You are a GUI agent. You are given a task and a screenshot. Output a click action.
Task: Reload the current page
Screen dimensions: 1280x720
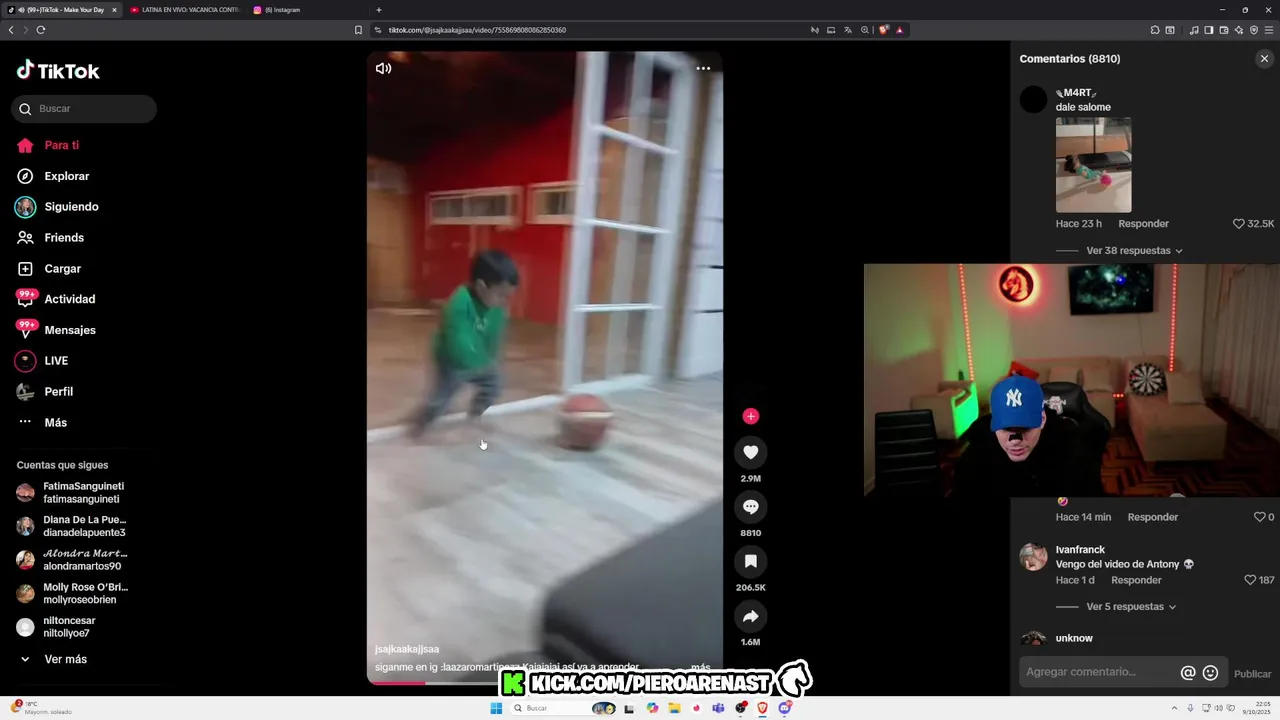(41, 30)
